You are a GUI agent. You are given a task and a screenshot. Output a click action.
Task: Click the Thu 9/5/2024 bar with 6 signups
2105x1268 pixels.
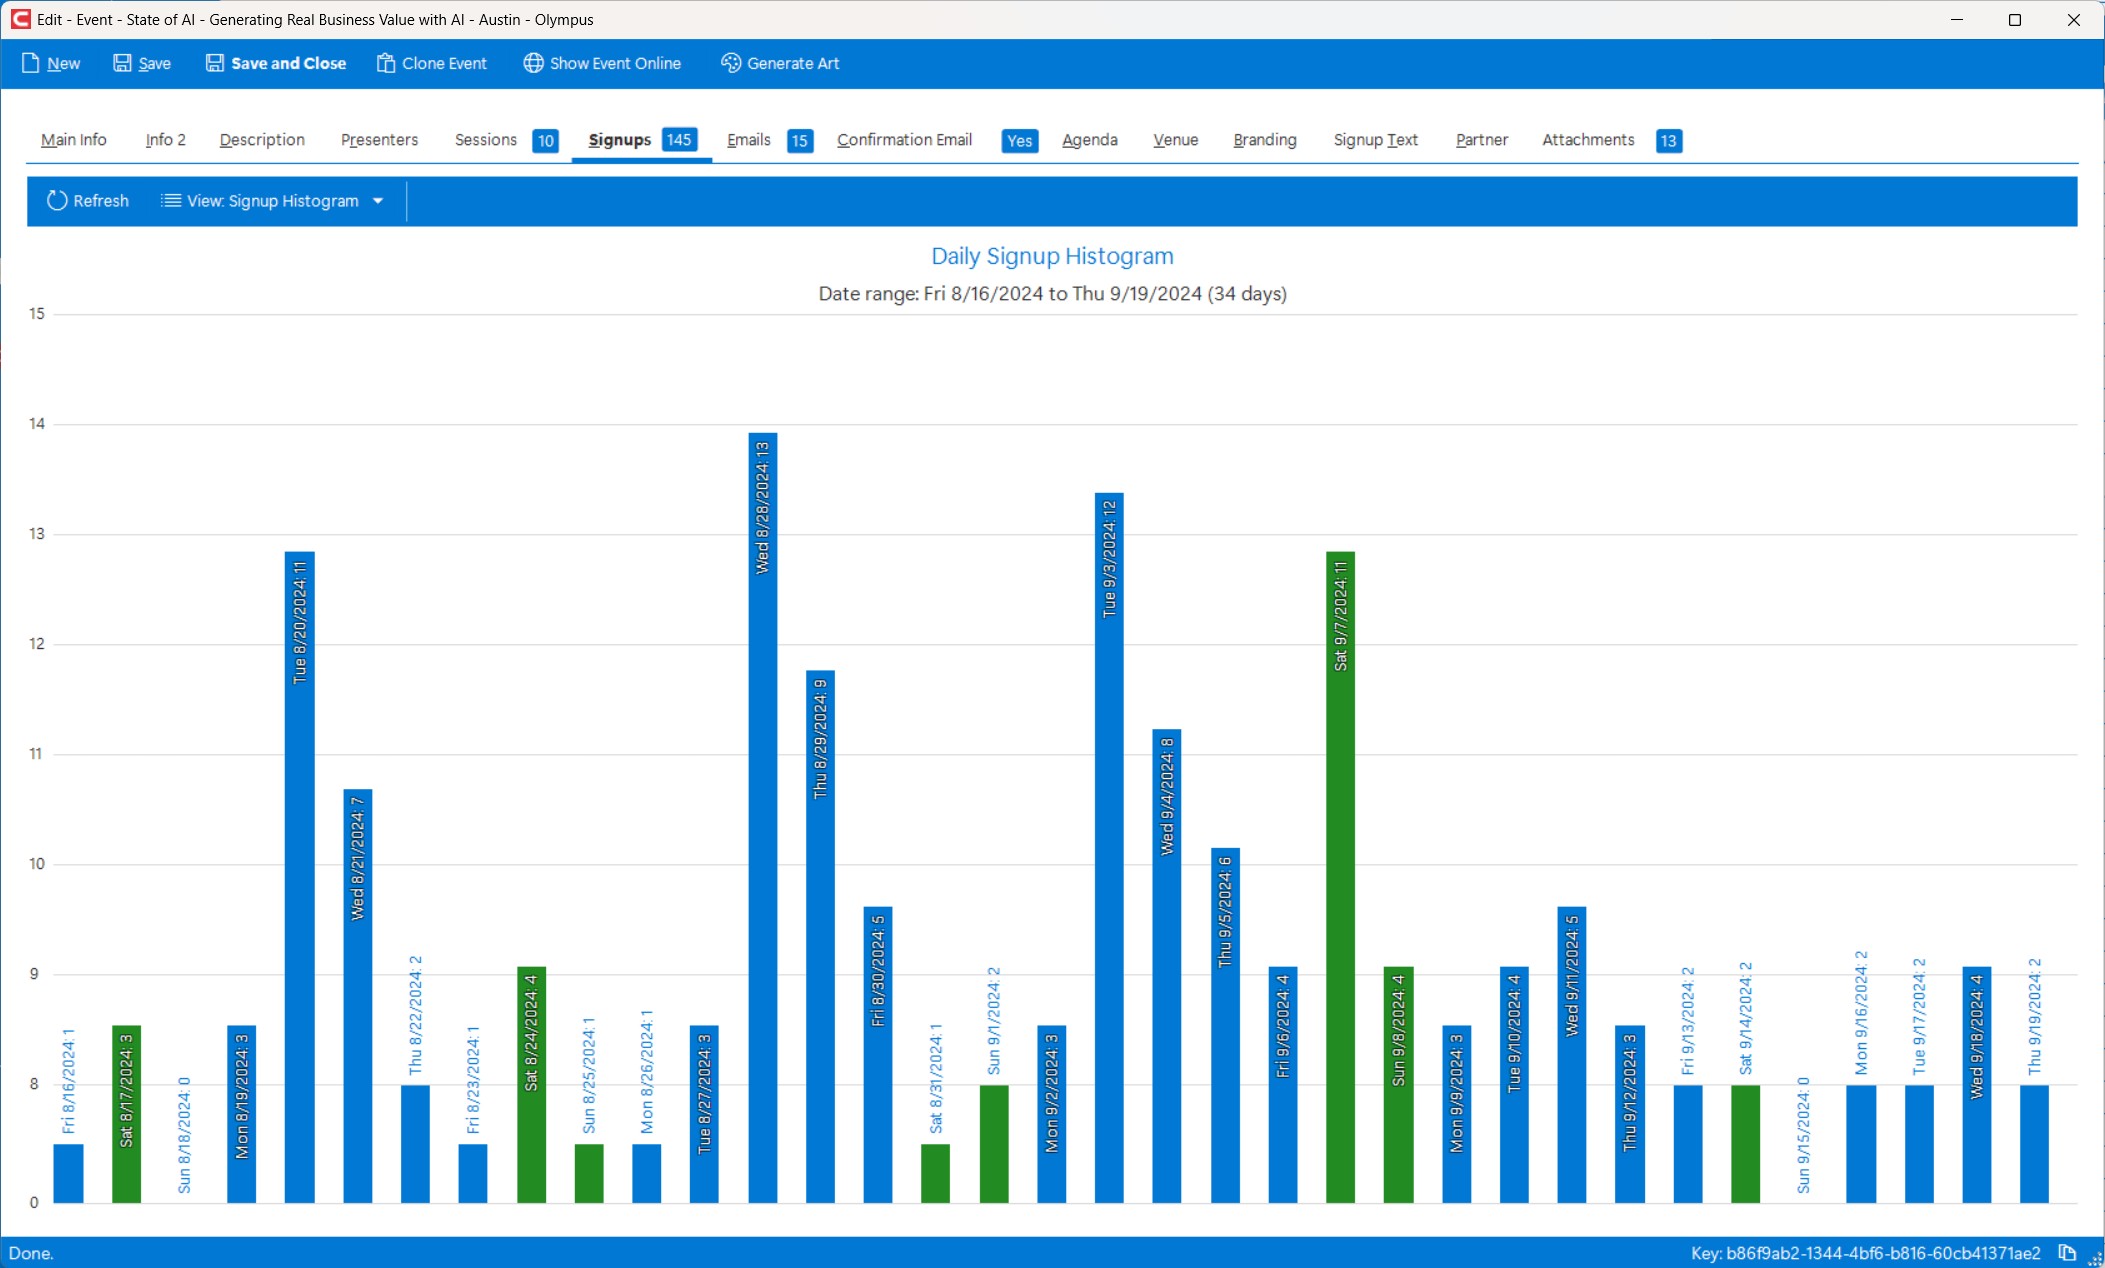pyautogui.click(x=1225, y=1026)
